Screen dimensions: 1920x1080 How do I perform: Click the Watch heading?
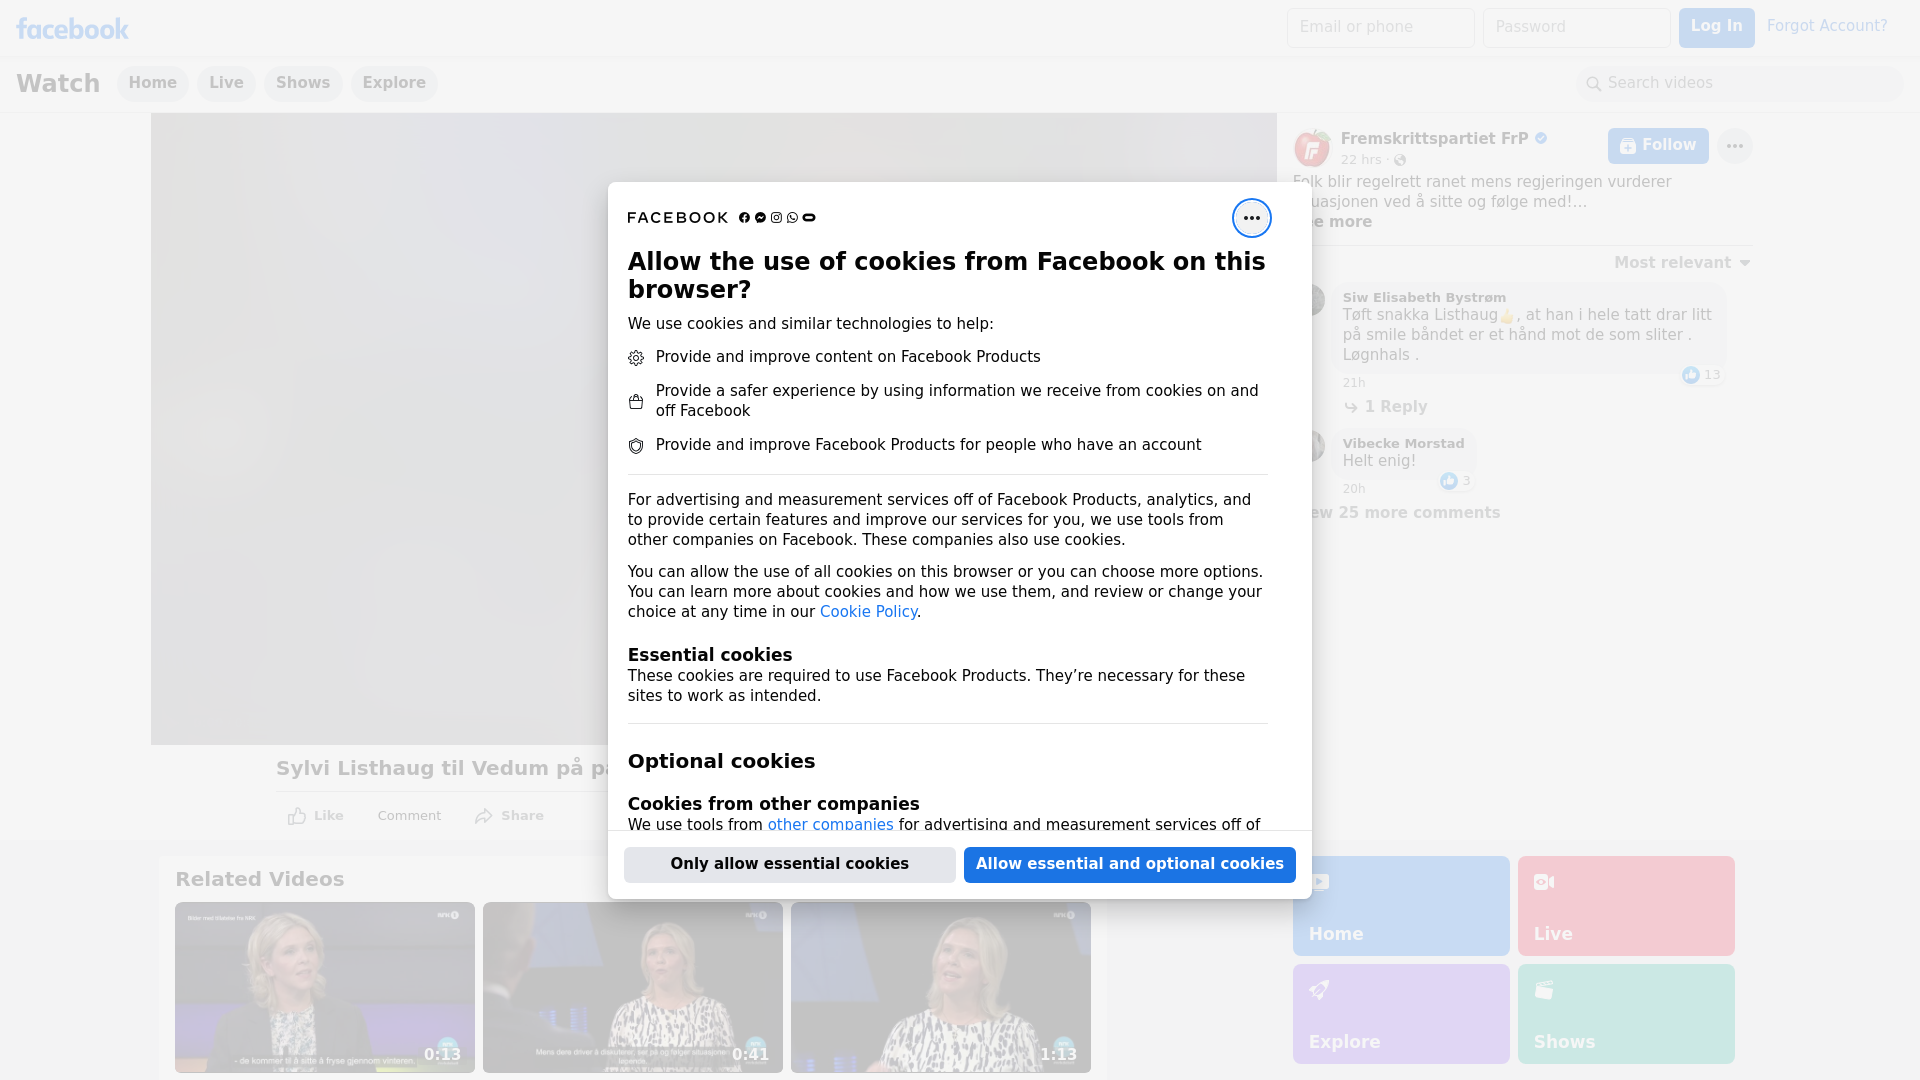[58, 84]
